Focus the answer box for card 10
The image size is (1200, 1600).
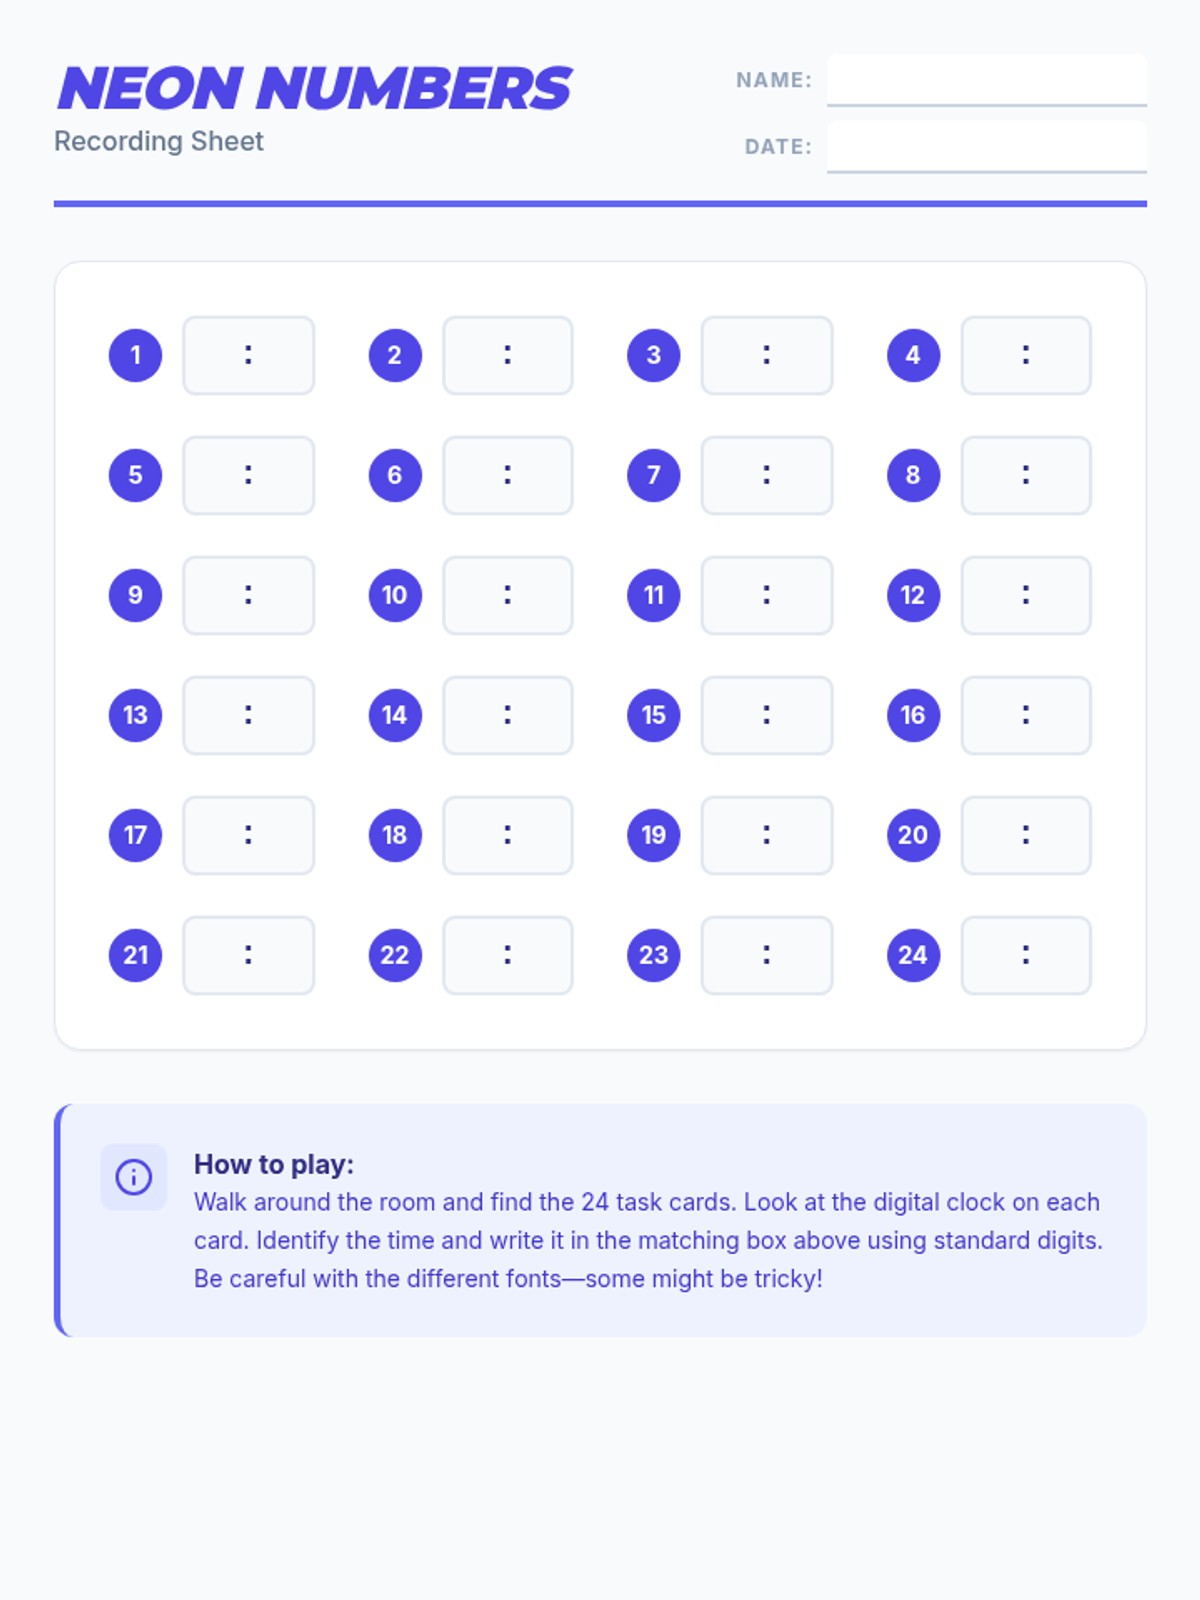[x=508, y=595]
